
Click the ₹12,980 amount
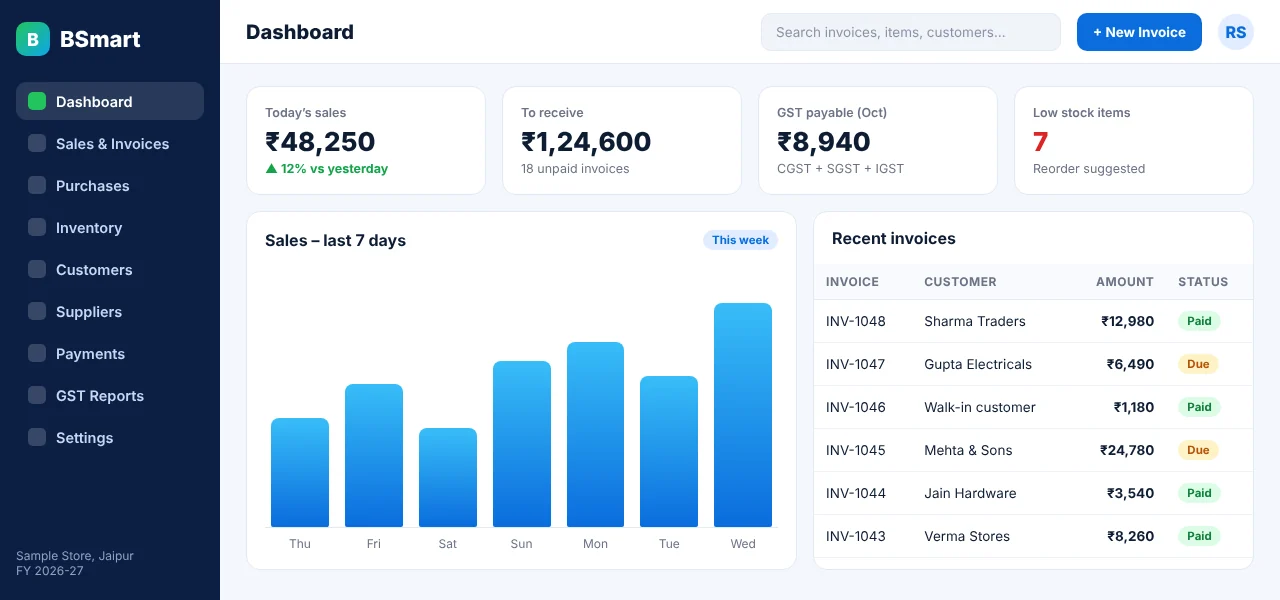1128,321
